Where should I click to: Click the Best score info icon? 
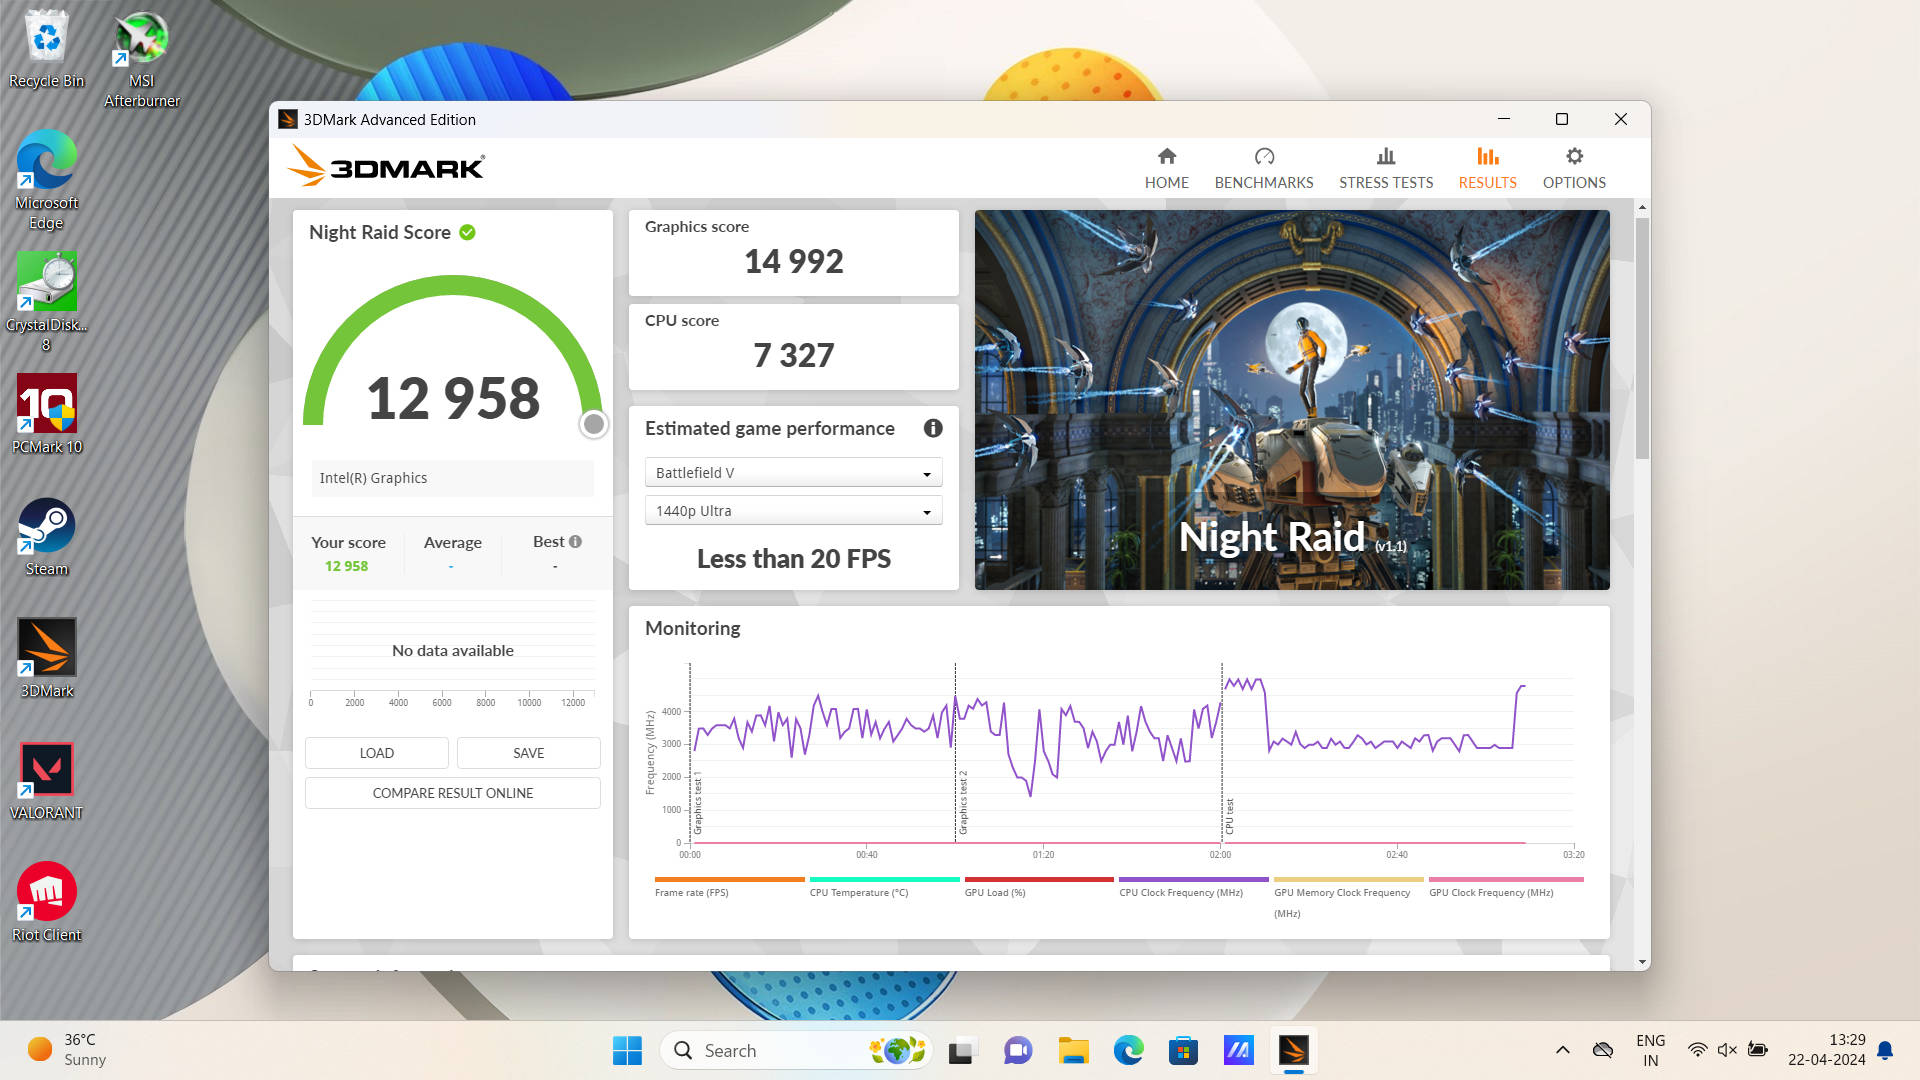click(x=575, y=542)
